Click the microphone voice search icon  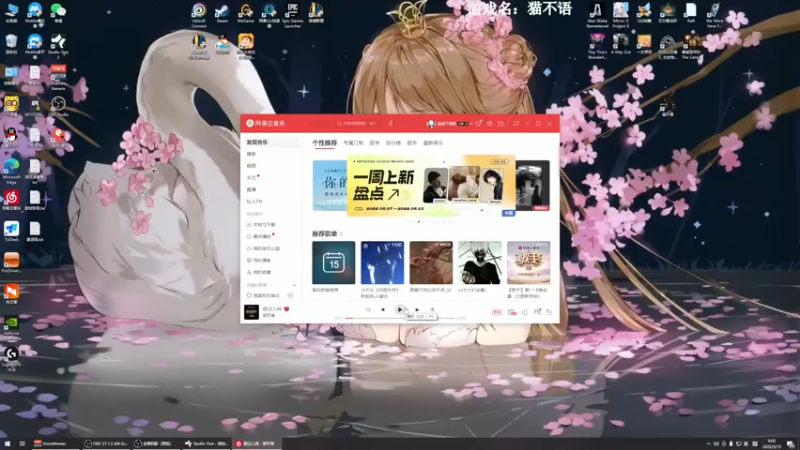pyautogui.click(x=391, y=123)
